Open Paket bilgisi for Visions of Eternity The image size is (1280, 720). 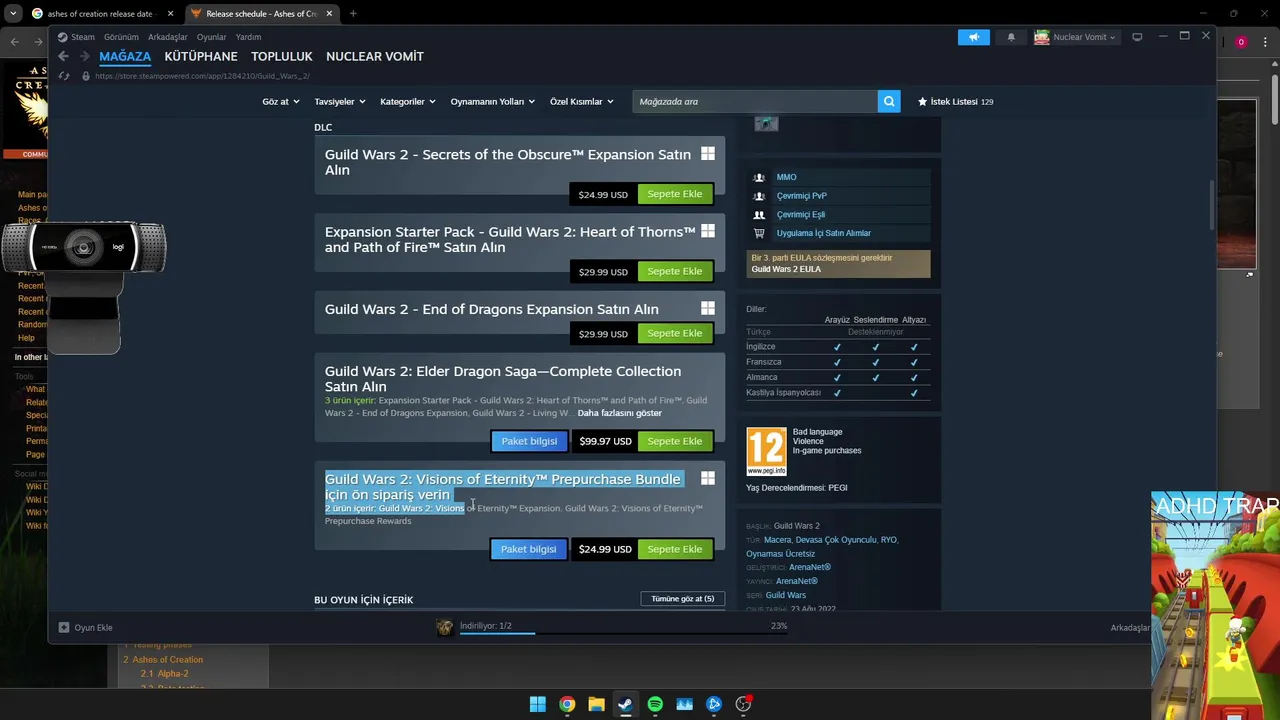pyautogui.click(x=528, y=549)
